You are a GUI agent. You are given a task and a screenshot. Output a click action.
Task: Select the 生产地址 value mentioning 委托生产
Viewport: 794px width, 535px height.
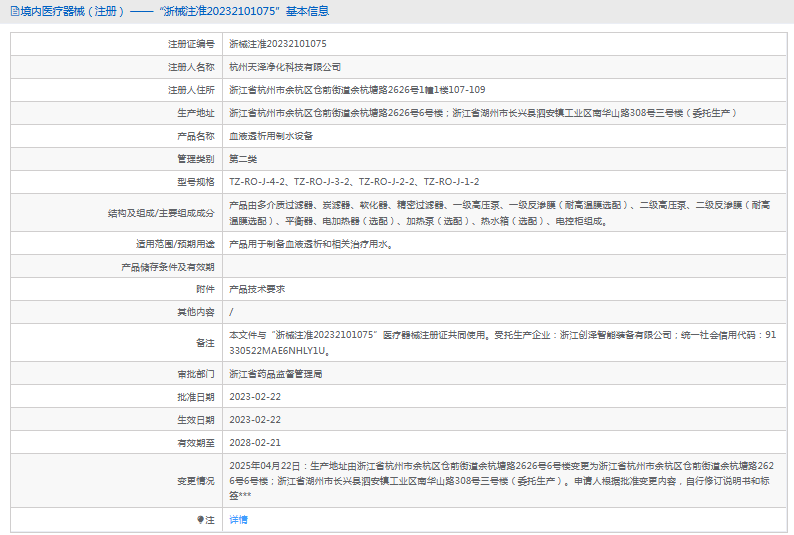tap(483, 113)
